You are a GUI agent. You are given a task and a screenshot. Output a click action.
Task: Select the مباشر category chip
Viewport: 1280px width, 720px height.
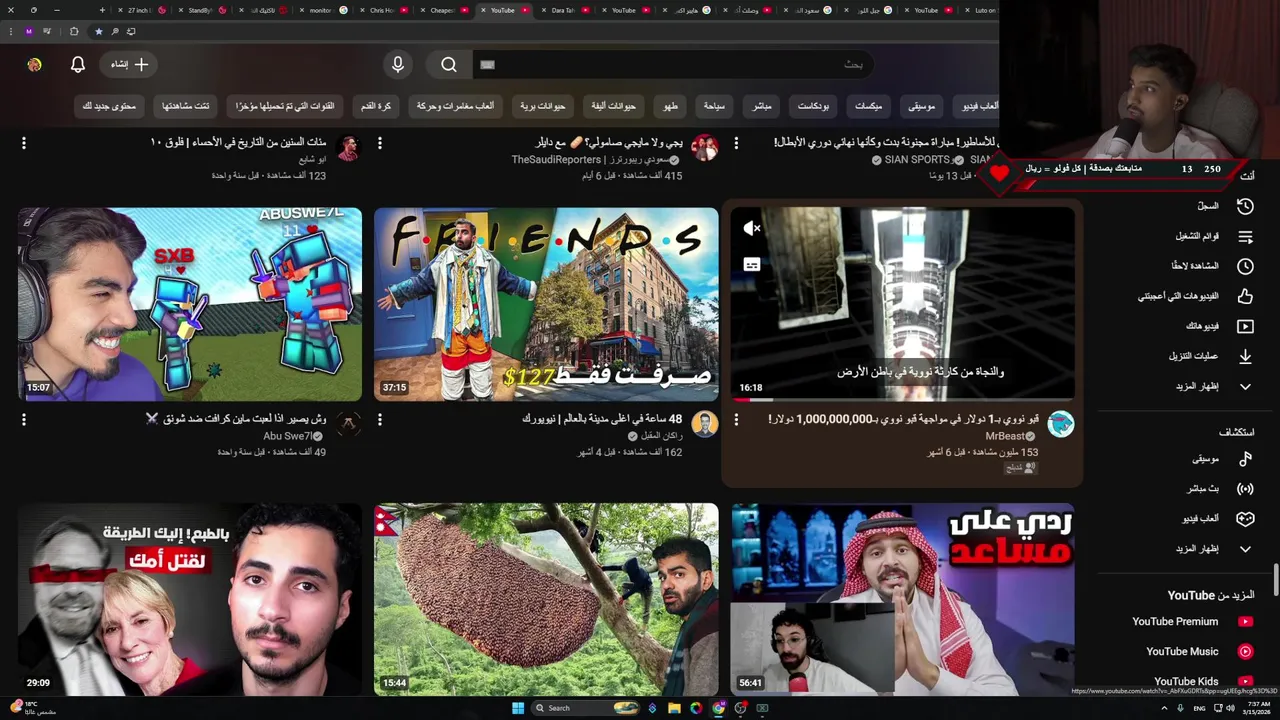762,105
